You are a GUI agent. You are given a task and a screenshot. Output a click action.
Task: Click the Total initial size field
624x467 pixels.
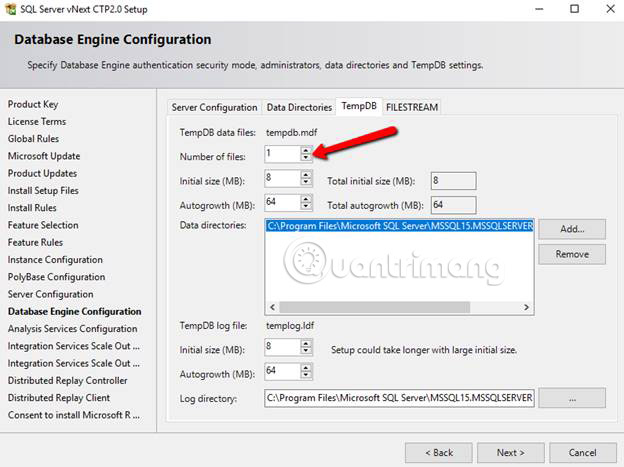pos(453,181)
